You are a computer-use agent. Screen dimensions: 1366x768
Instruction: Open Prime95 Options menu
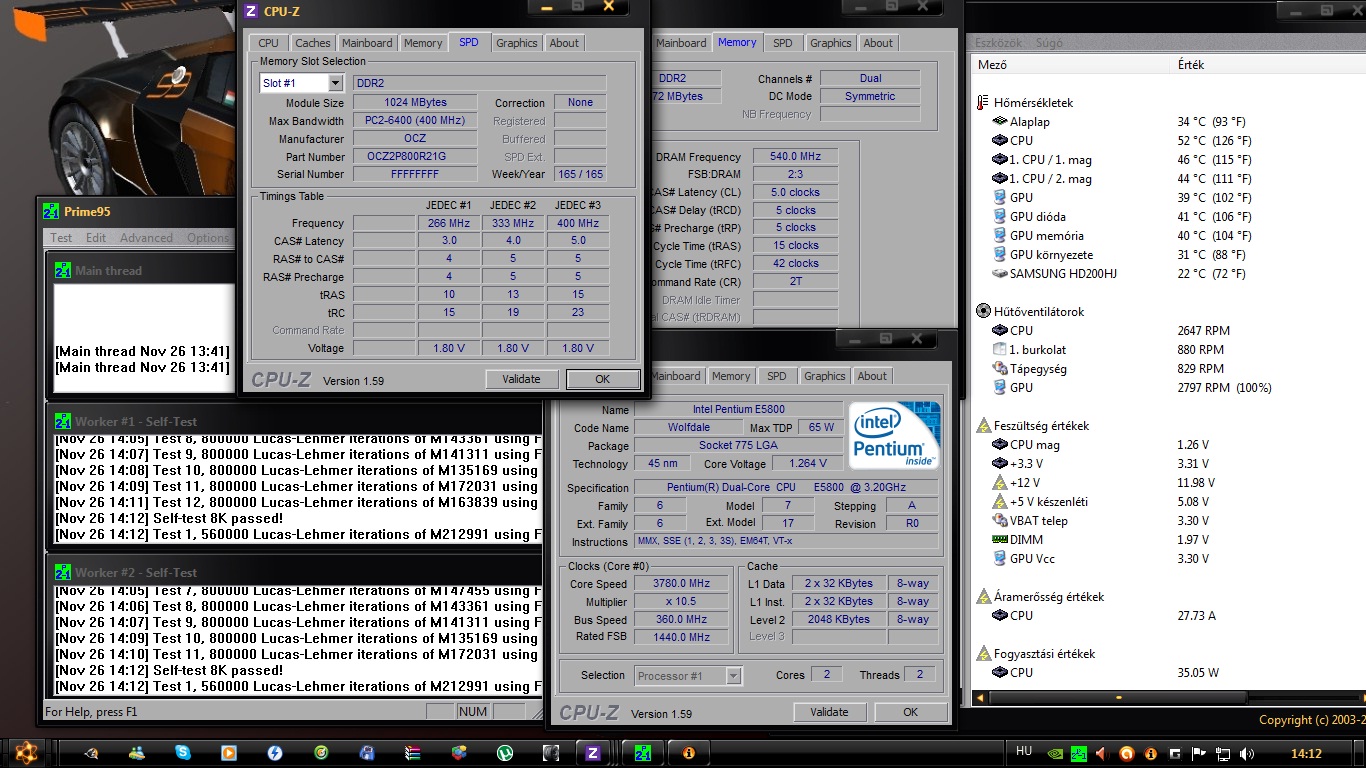click(x=207, y=238)
